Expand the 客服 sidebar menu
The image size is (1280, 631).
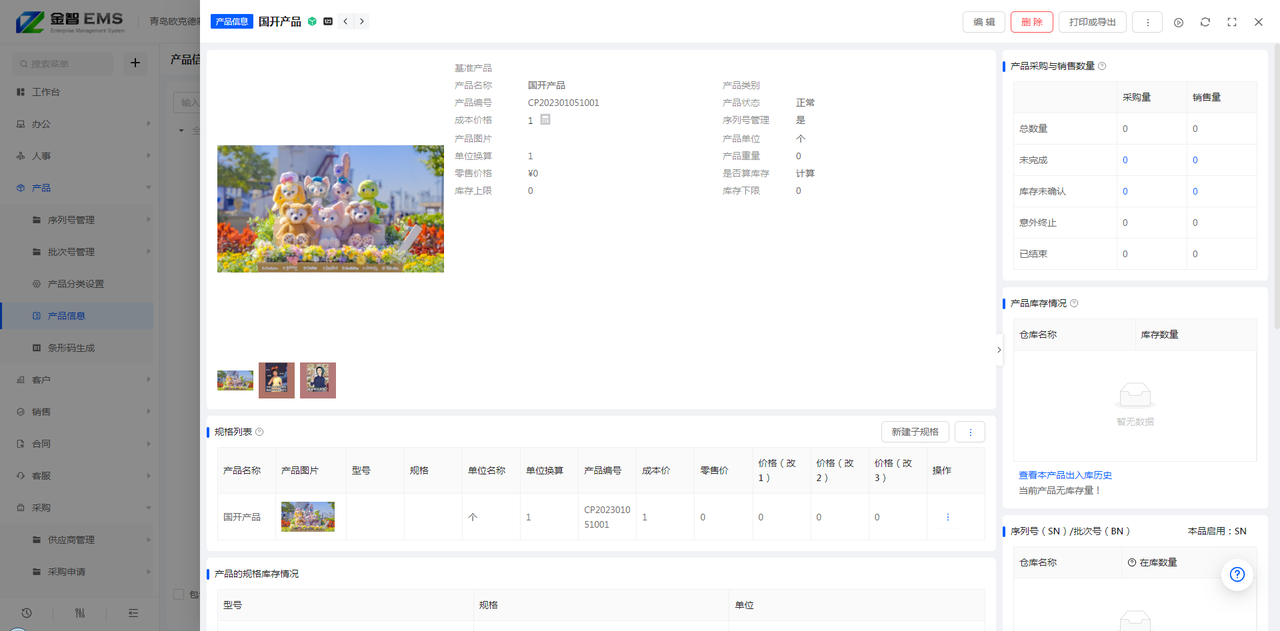77,476
